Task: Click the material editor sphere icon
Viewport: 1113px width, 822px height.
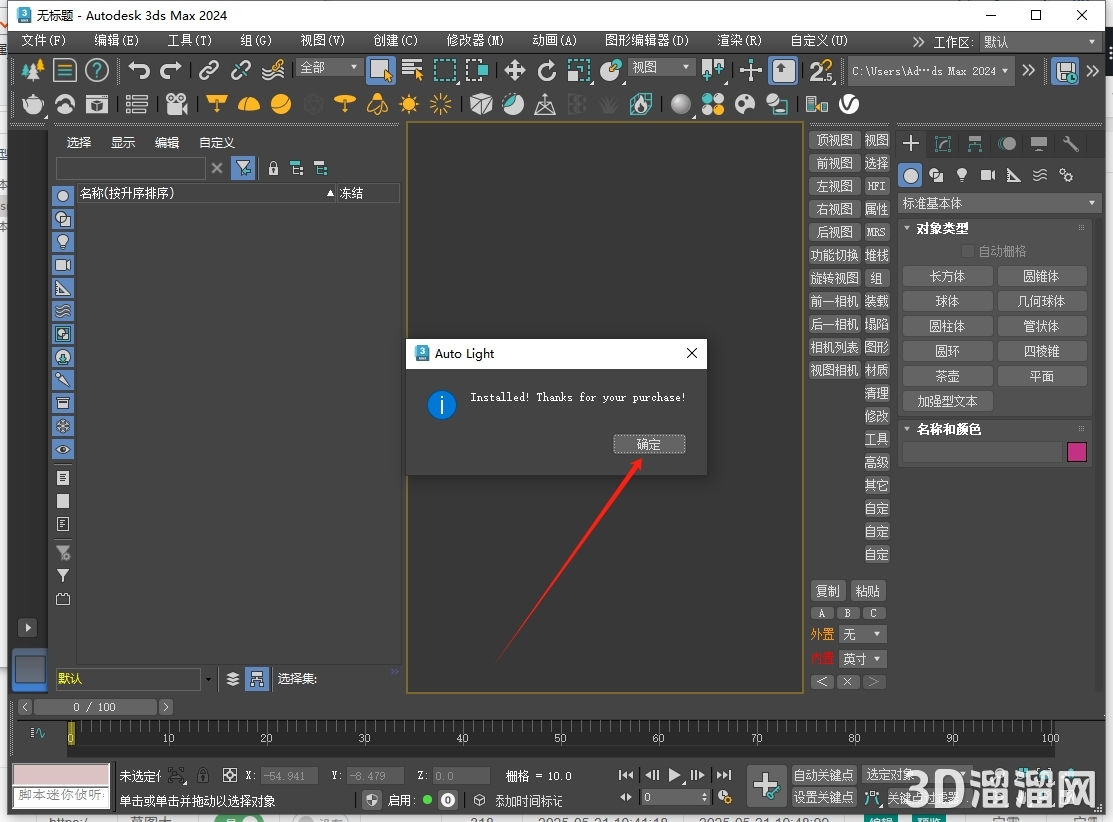Action: tap(681, 105)
